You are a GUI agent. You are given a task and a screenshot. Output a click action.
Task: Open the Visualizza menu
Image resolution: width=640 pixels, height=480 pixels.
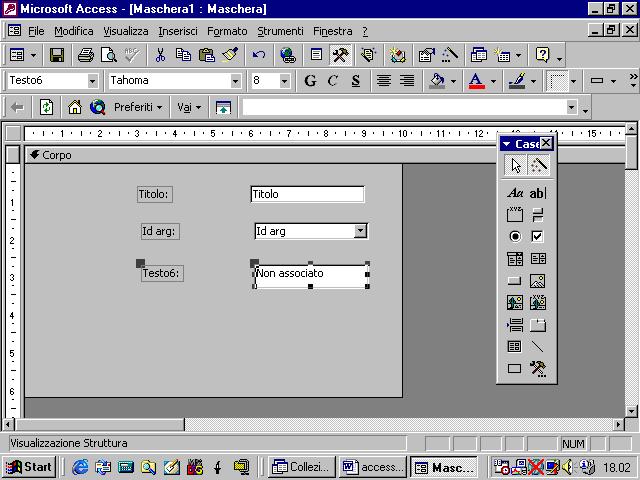click(x=126, y=31)
